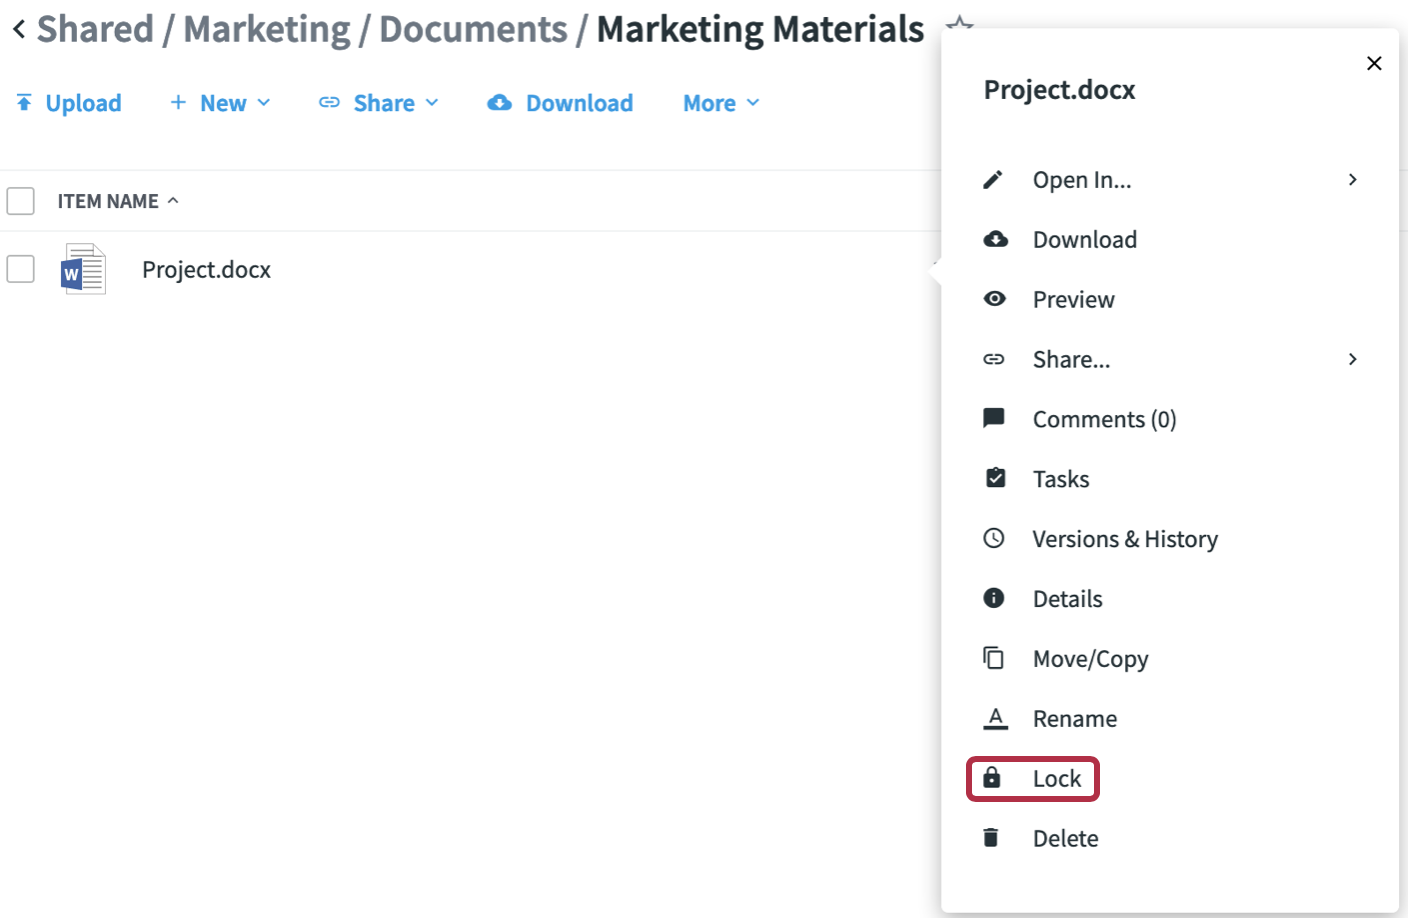Click the plus icon next to New
The image size is (1412, 924).
(179, 102)
